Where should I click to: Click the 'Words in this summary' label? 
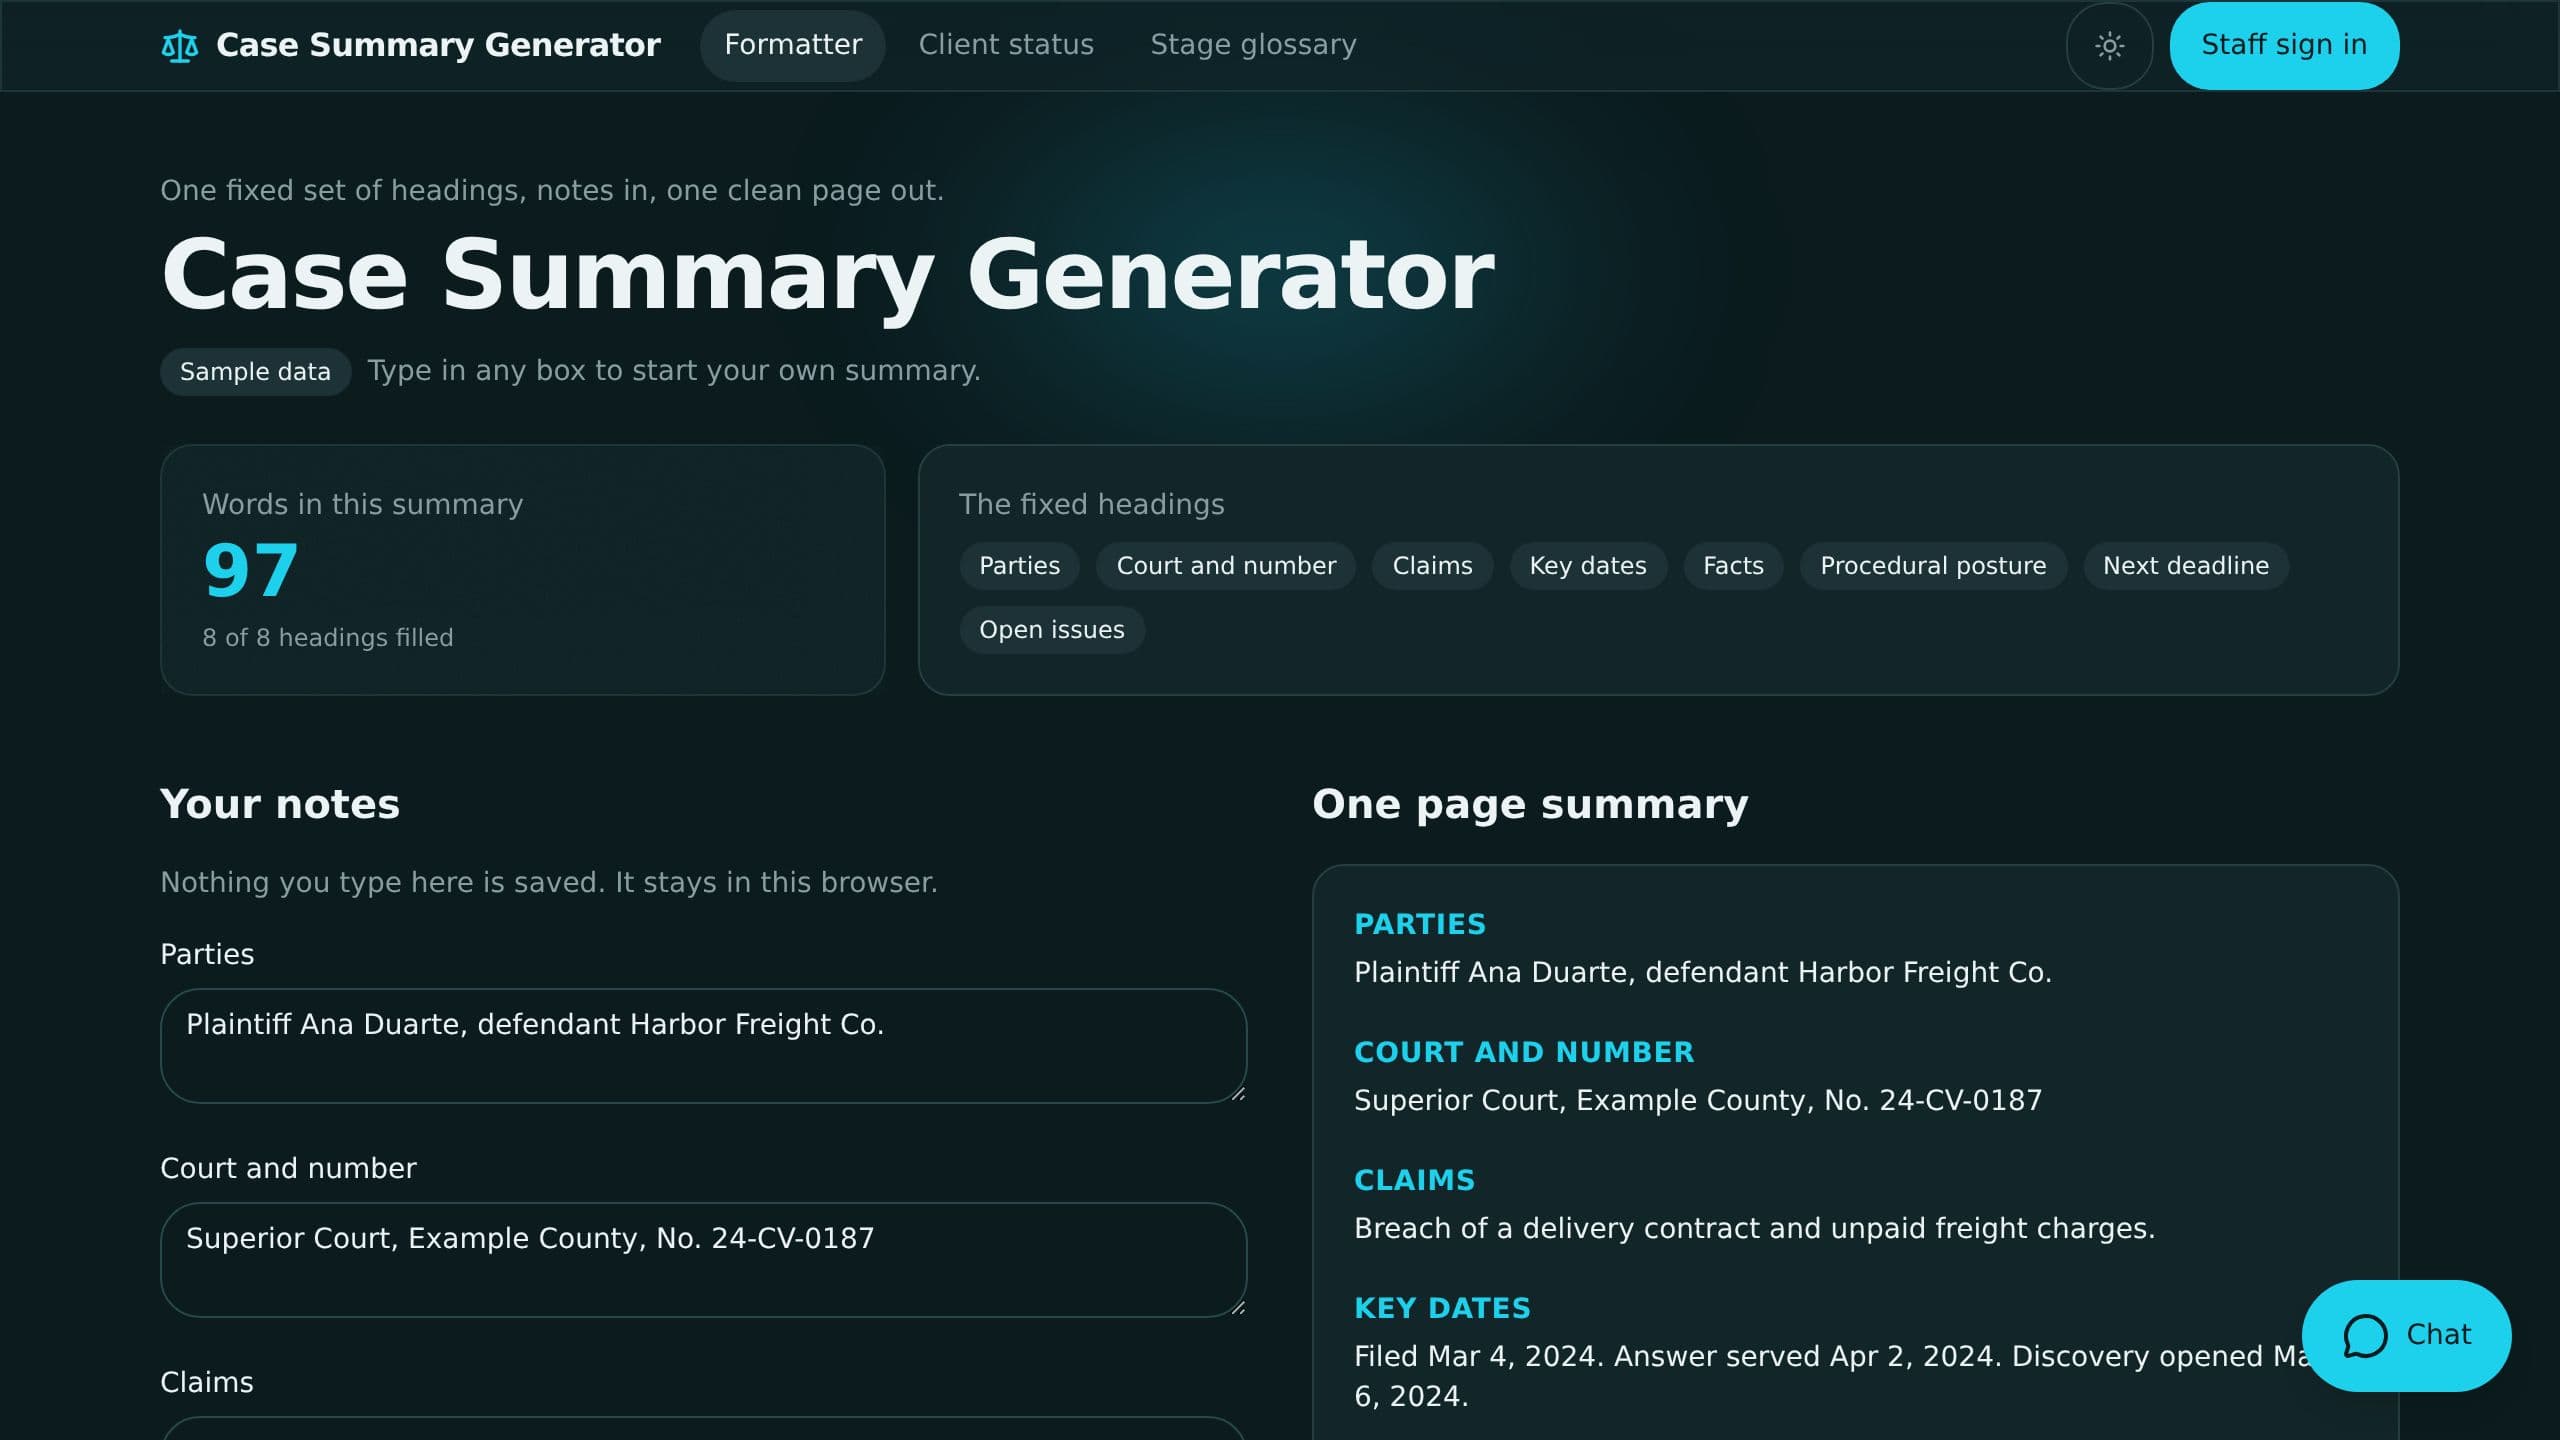pyautogui.click(x=363, y=505)
